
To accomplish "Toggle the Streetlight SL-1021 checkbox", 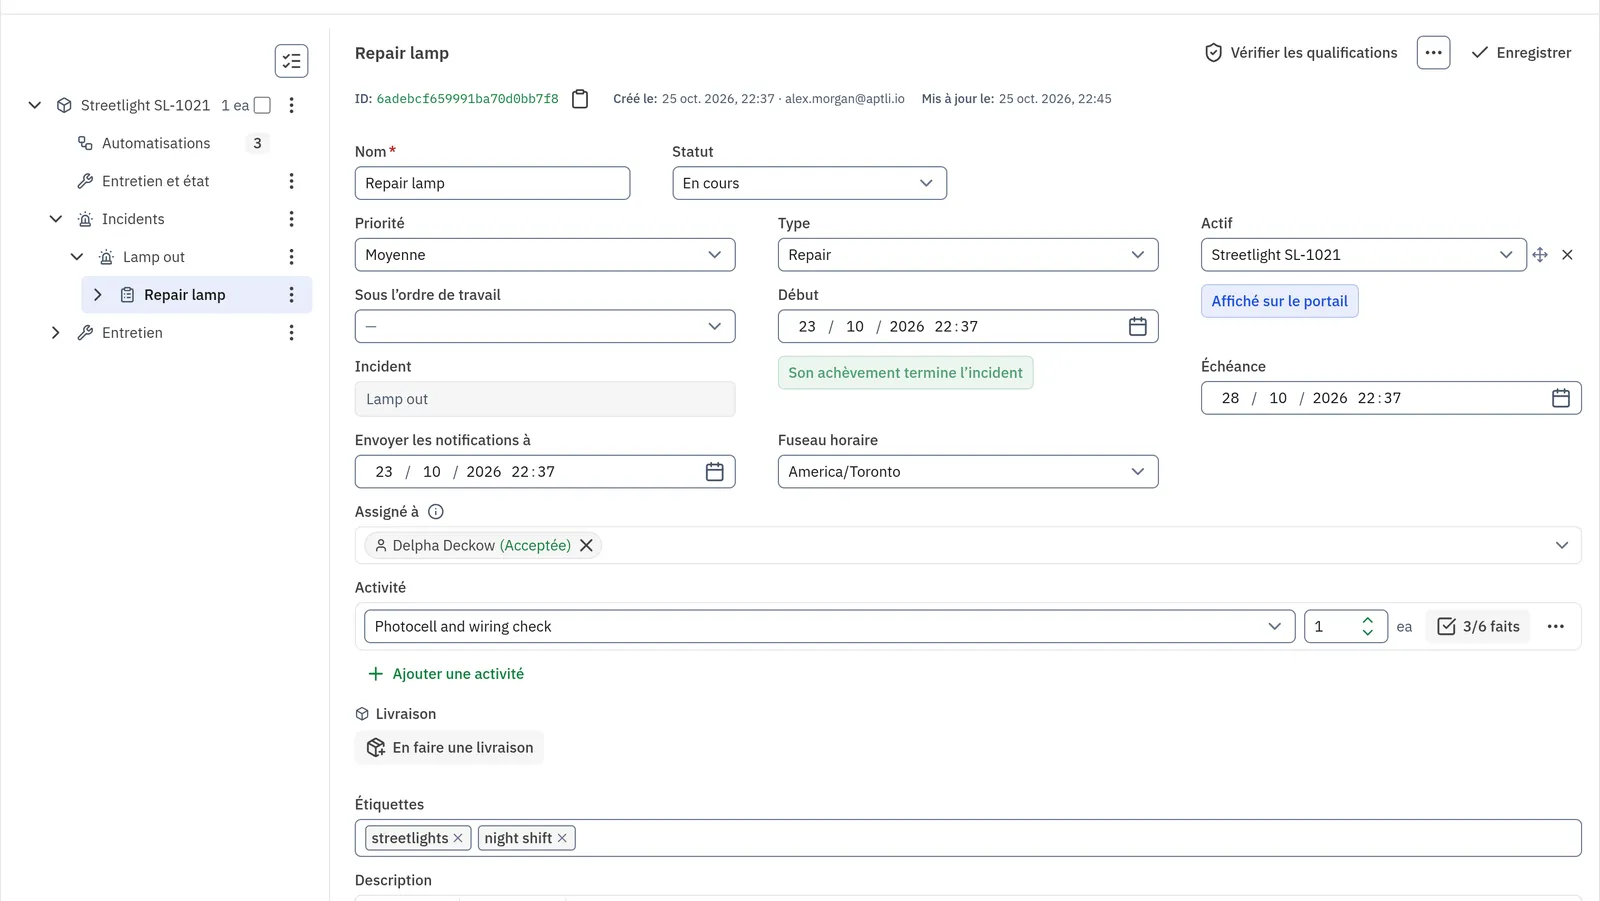I will click(262, 105).
